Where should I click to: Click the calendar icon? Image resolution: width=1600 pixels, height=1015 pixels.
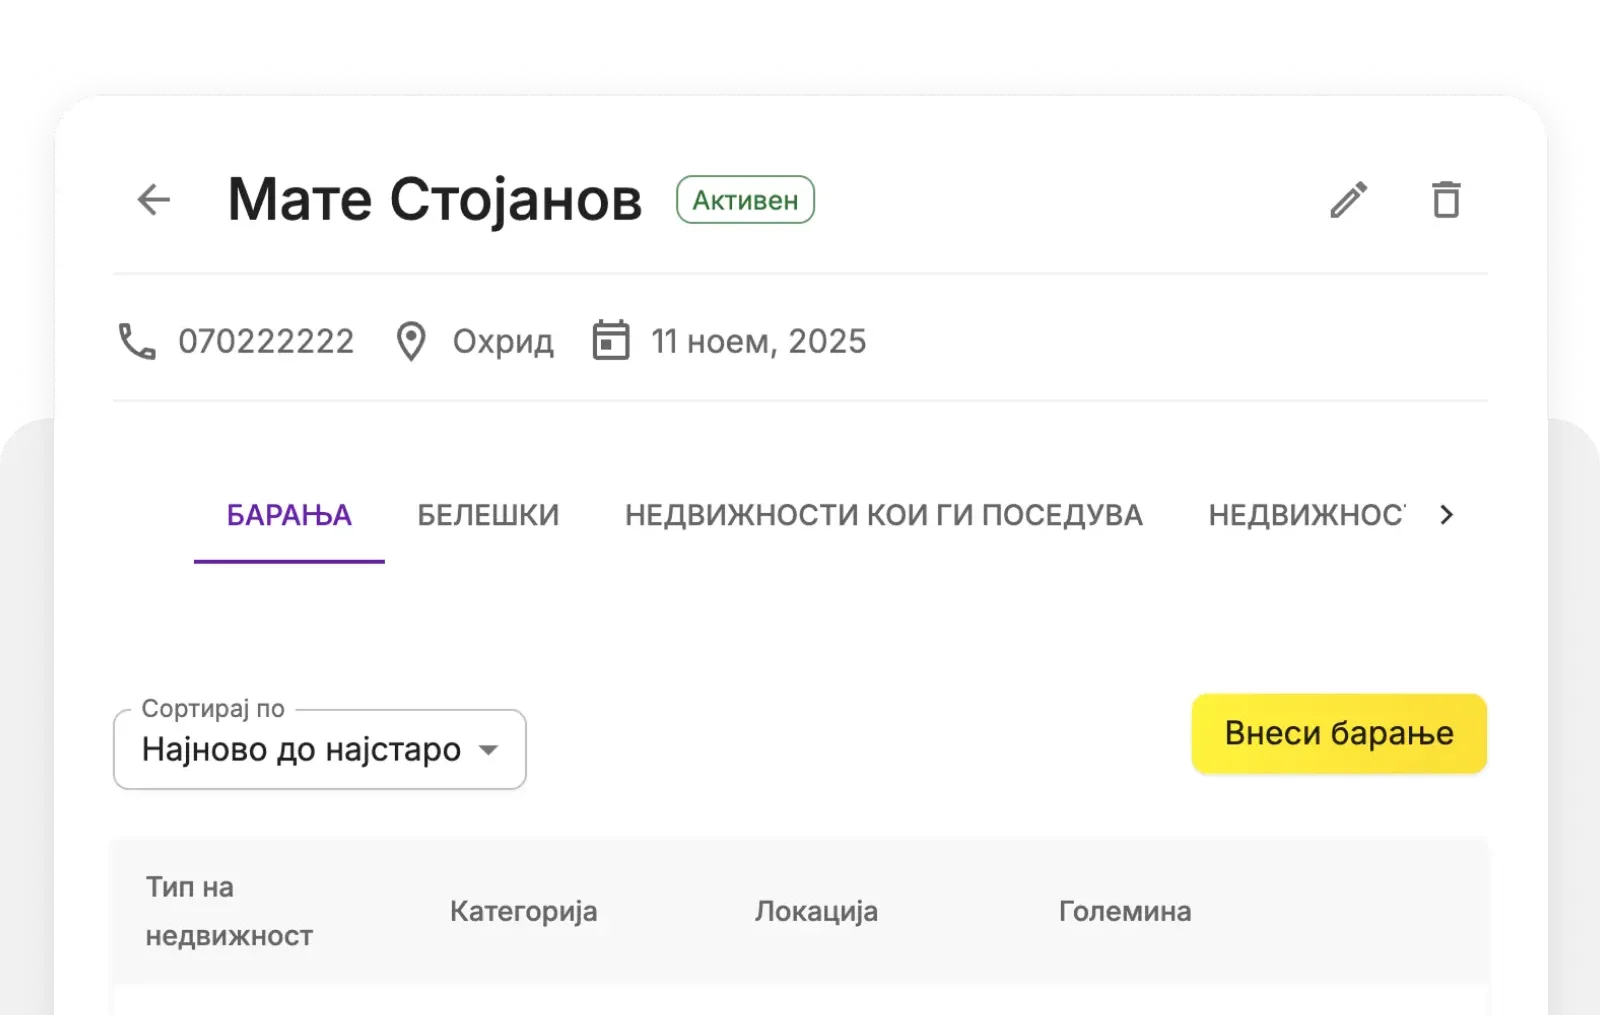click(611, 341)
